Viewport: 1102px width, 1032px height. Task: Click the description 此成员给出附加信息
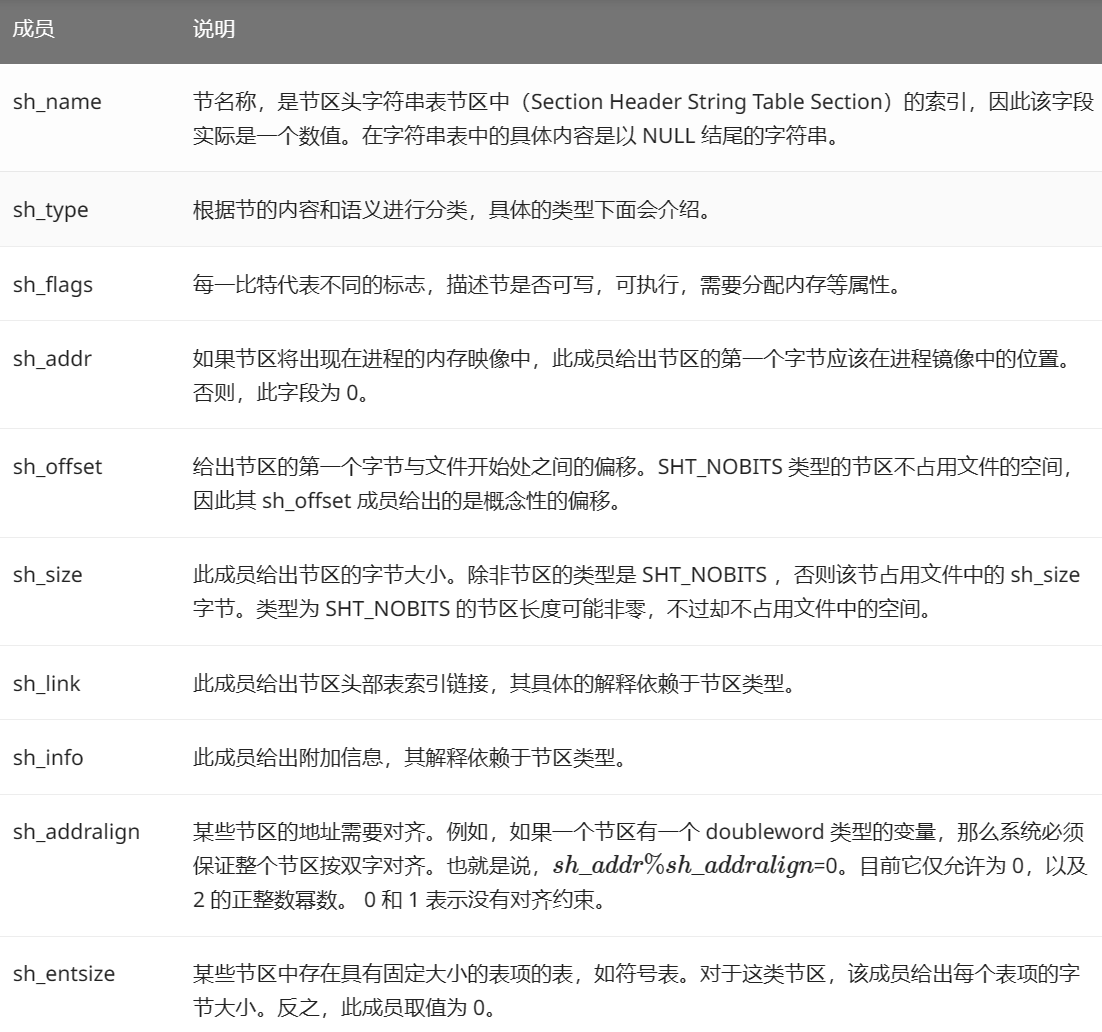[410, 758]
